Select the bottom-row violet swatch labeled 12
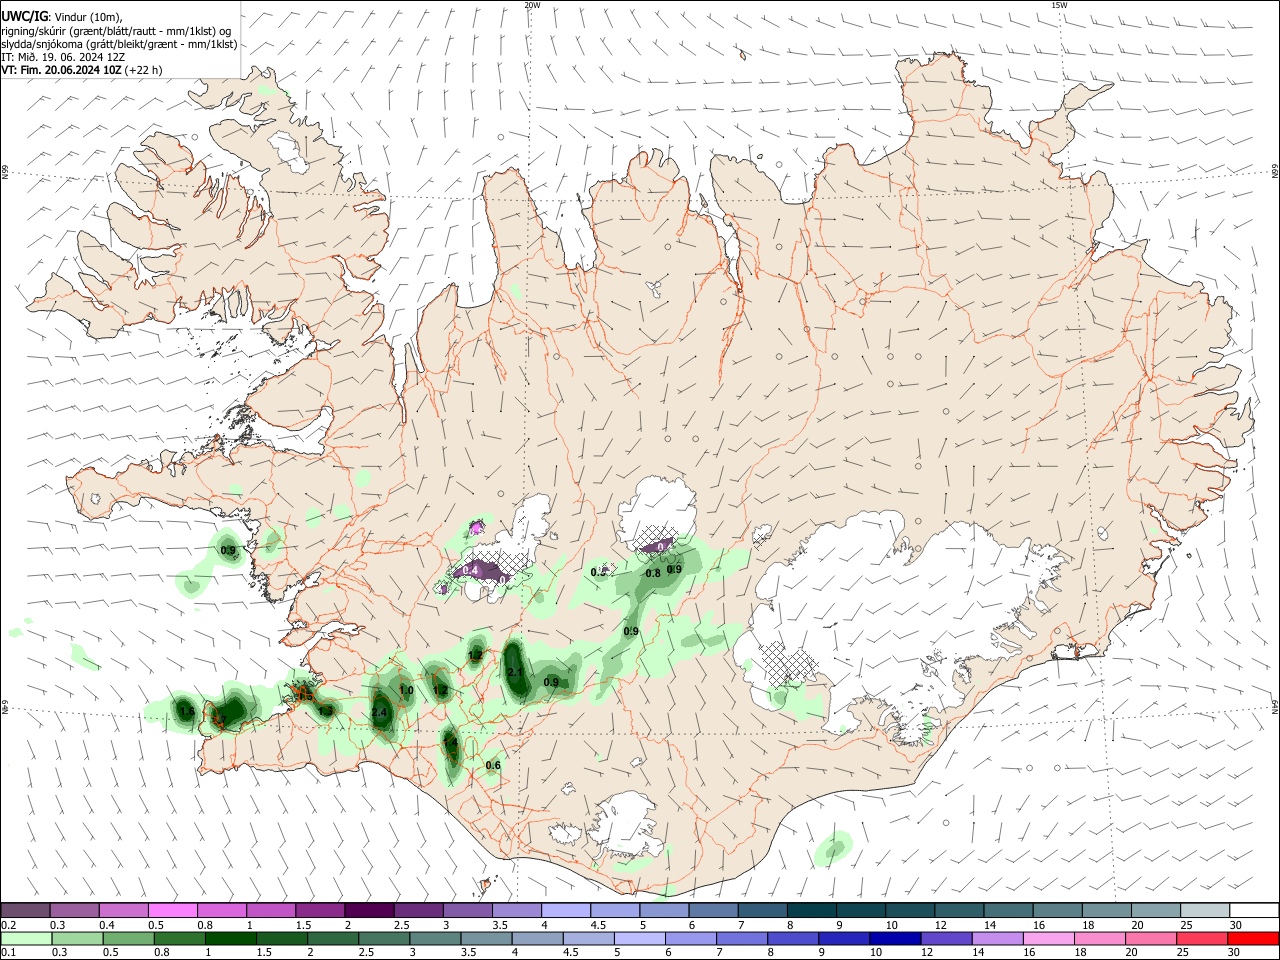 [946, 938]
